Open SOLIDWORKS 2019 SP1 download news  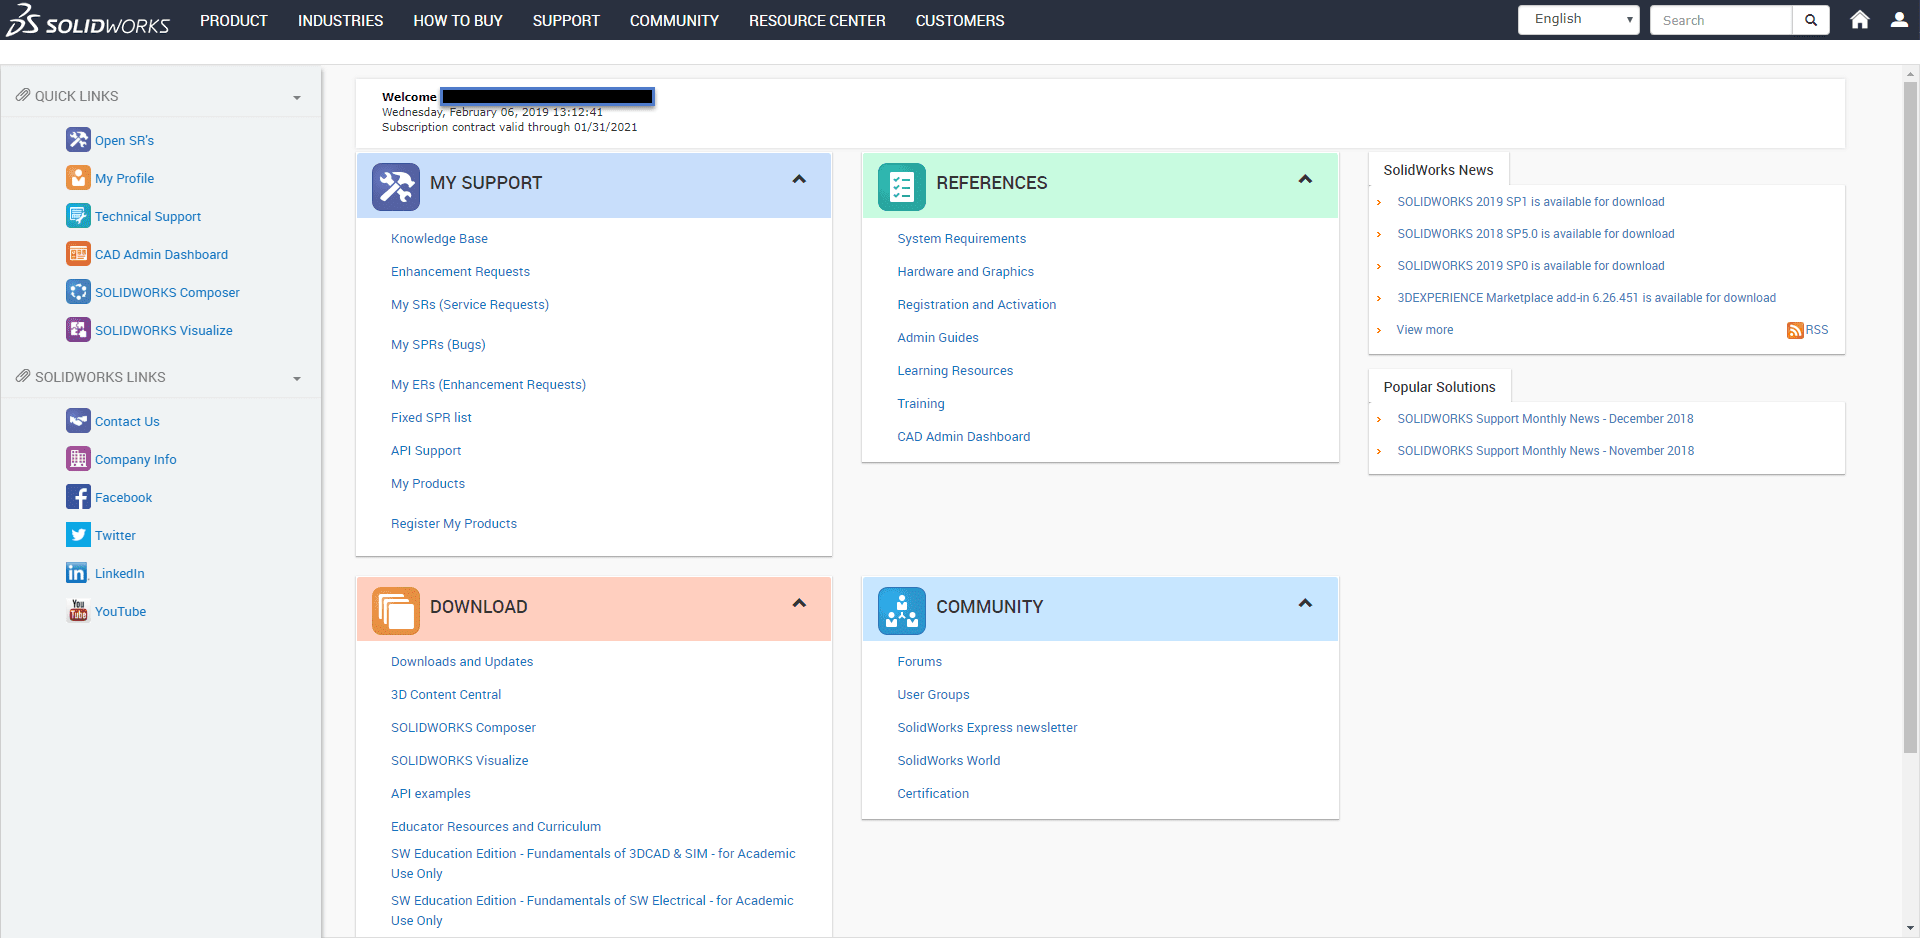pos(1531,202)
